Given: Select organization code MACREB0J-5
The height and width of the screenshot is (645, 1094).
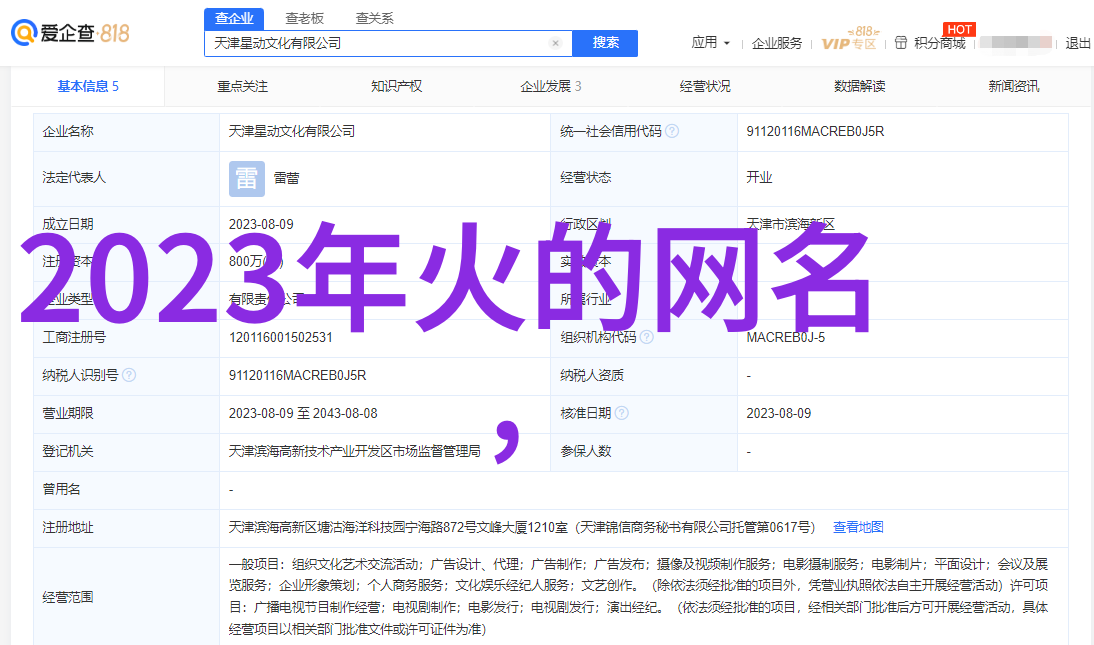Looking at the screenshot, I should click(x=786, y=337).
